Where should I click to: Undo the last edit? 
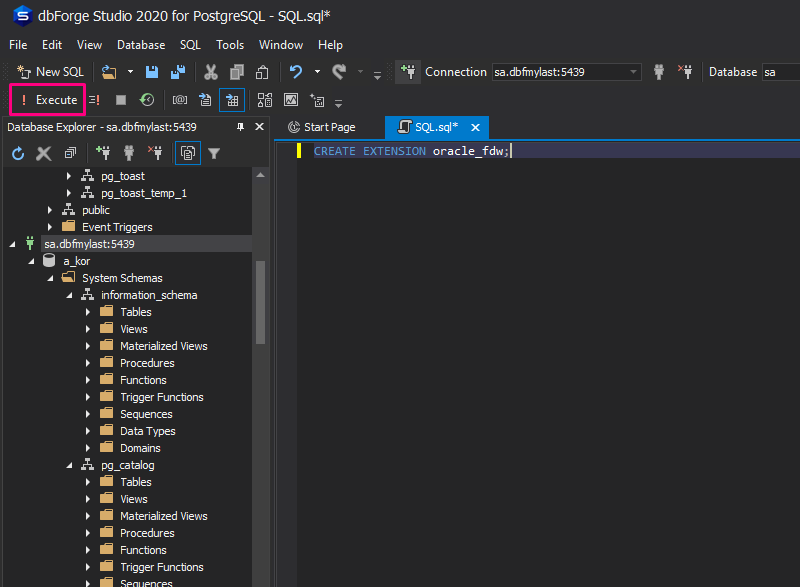coord(296,72)
